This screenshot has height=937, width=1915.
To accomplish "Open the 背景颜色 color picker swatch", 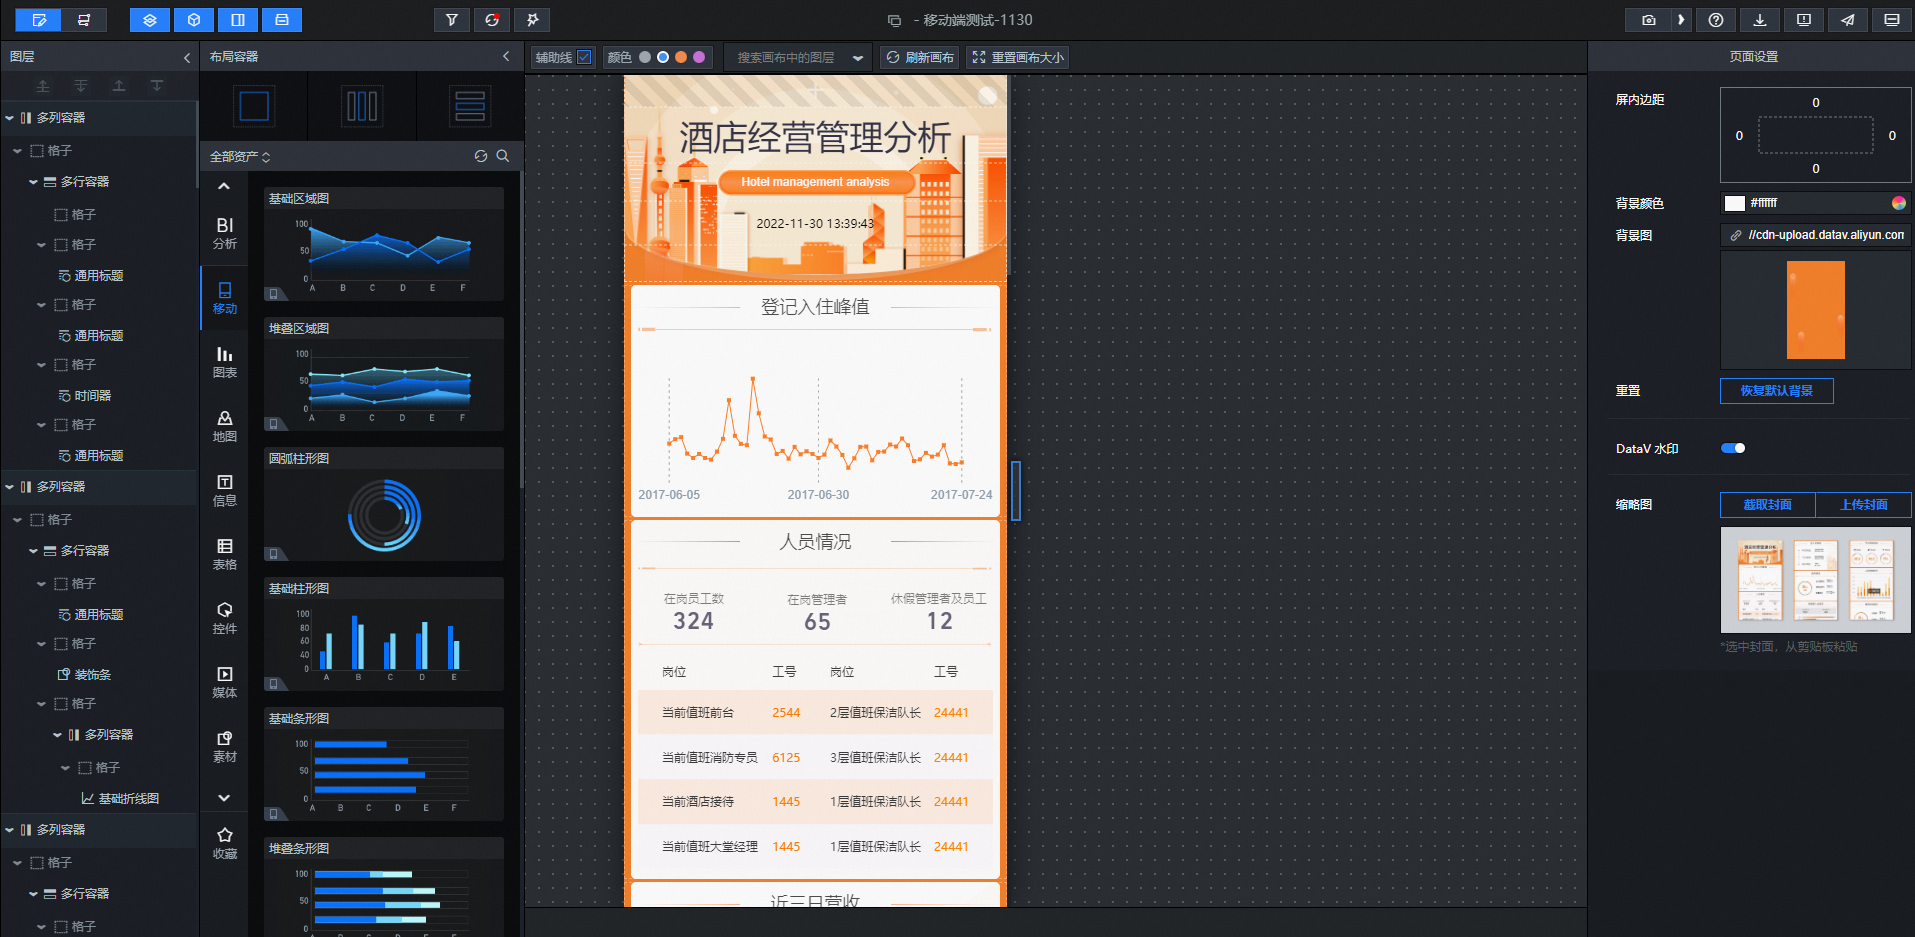I will 1735,203.
